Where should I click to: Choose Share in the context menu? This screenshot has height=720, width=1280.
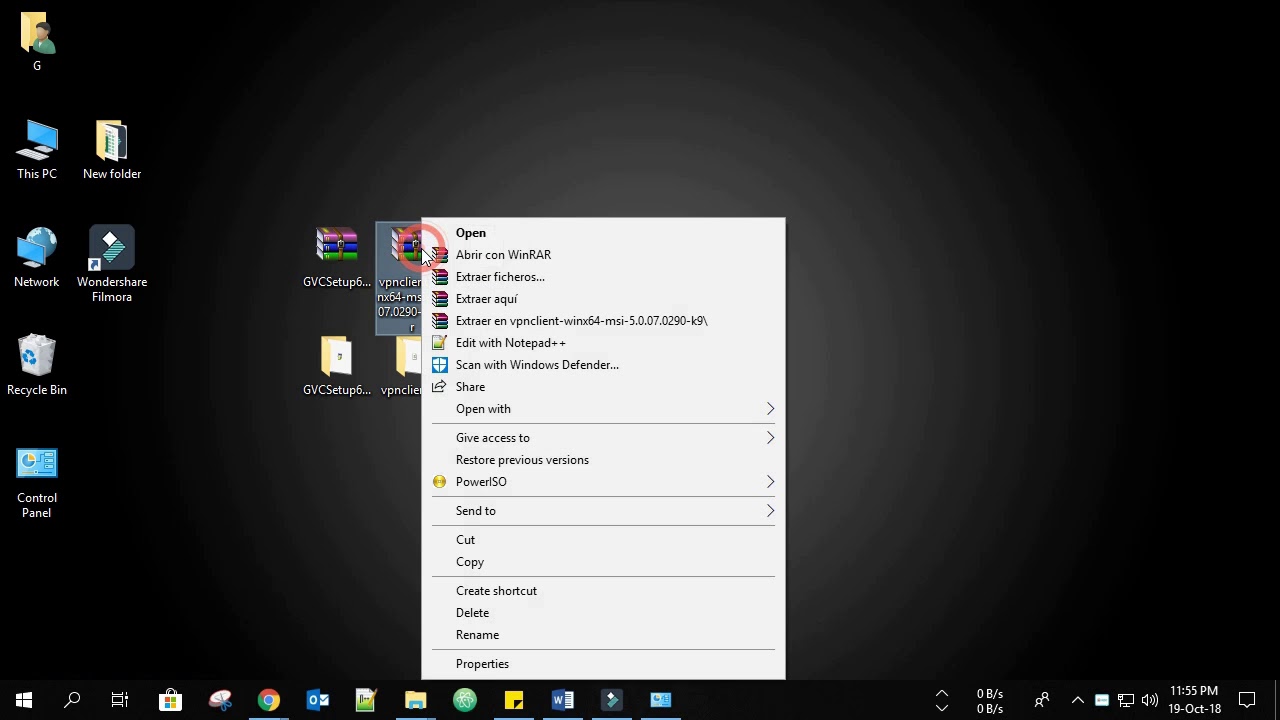pyautogui.click(x=603, y=387)
